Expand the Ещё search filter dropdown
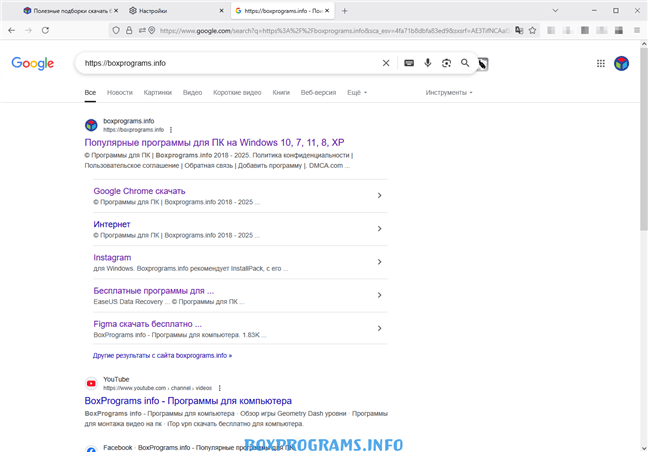This screenshot has width=648, height=452. [x=357, y=93]
